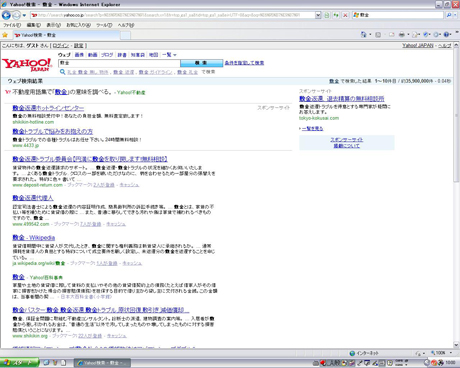Image resolution: width=460 pixels, height=368 pixels.
Task: Switch to the 画像 search tab
Action: pos(79,55)
